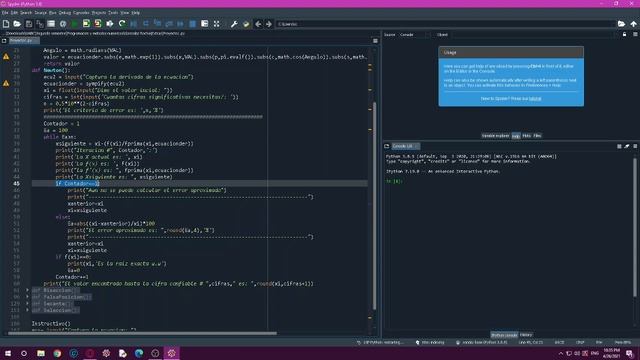Viewport: 640px width, 360px height.
Task: Interrupt kernel with the console stop icon
Action: (x=619, y=146)
